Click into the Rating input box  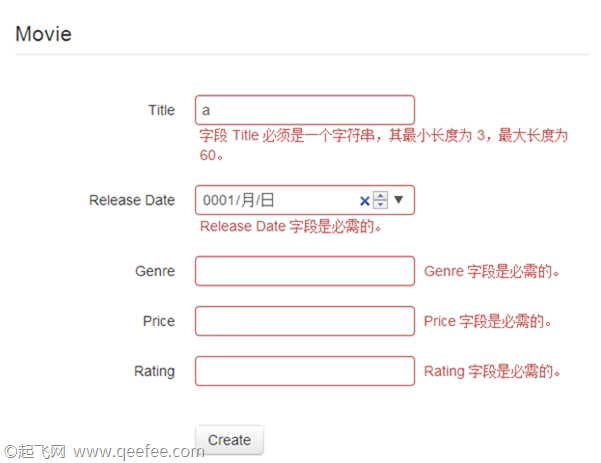[x=305, y=371]
